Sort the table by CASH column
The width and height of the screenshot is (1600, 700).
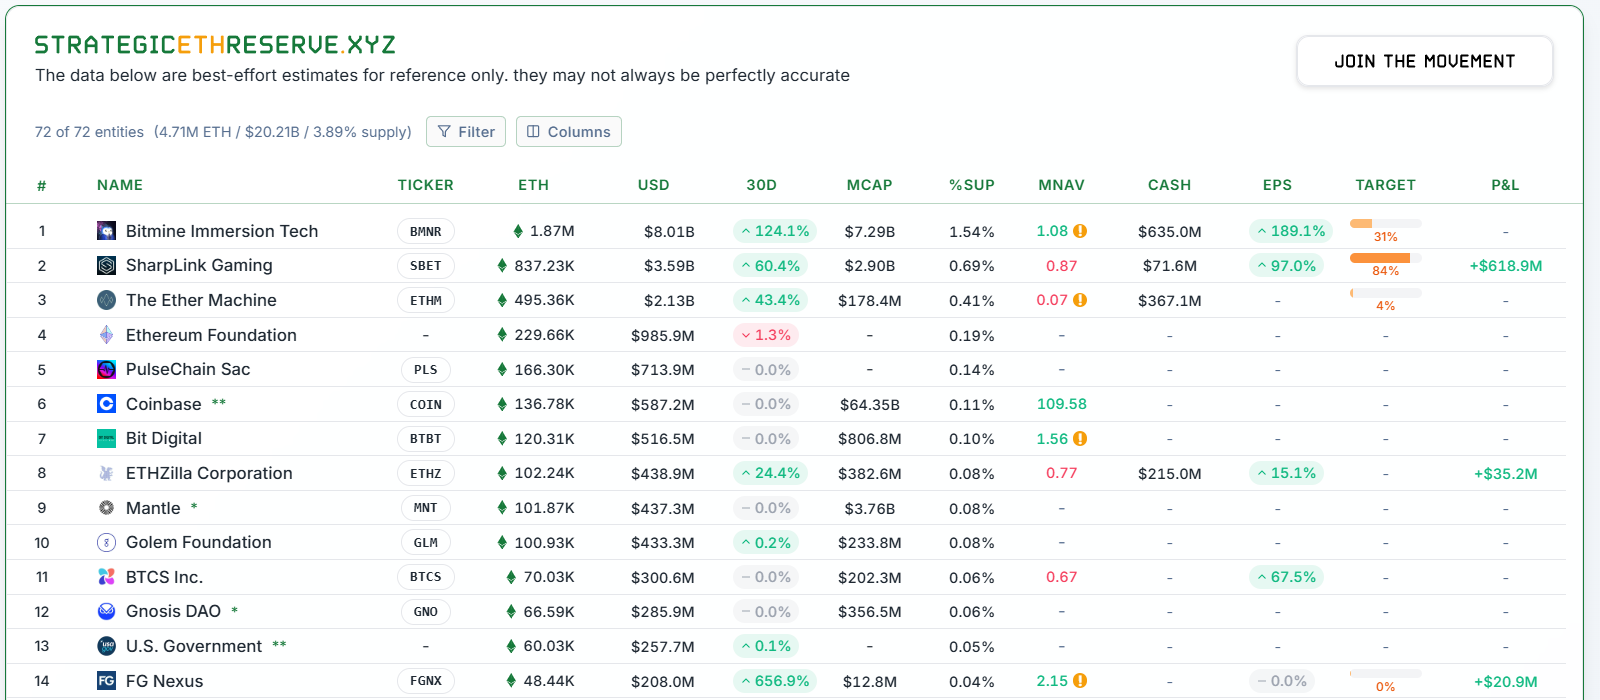click(x=1170, y=185)
